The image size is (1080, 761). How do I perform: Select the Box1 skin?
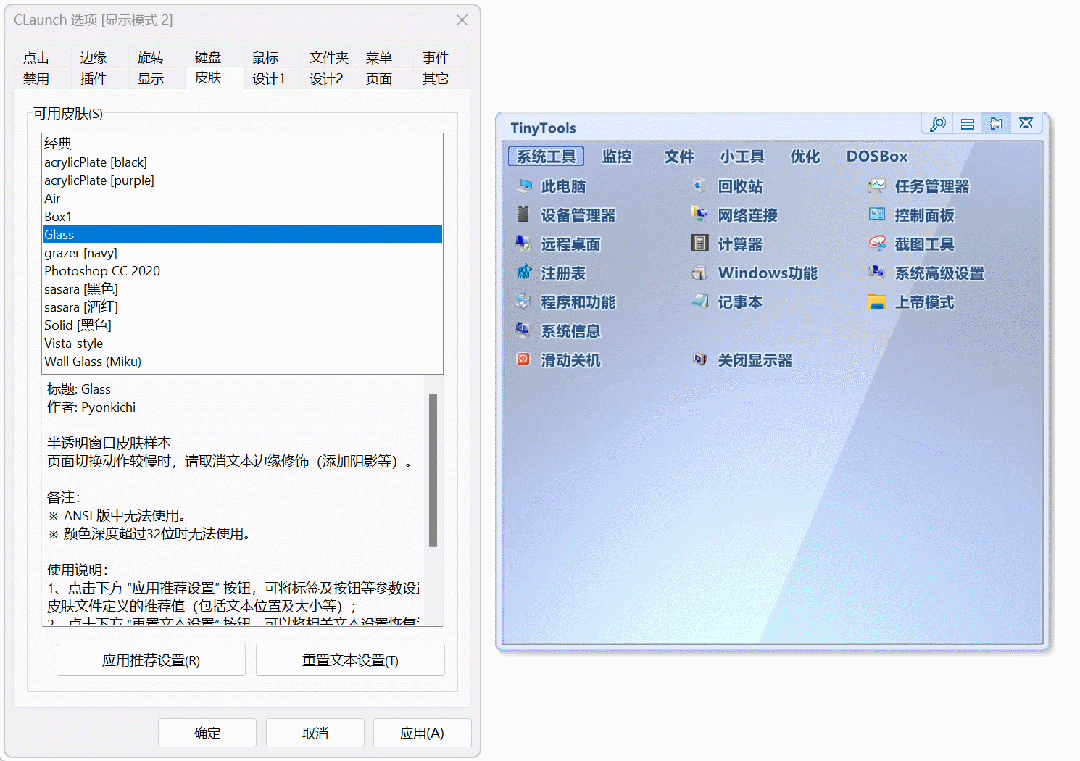pos(242,216)
